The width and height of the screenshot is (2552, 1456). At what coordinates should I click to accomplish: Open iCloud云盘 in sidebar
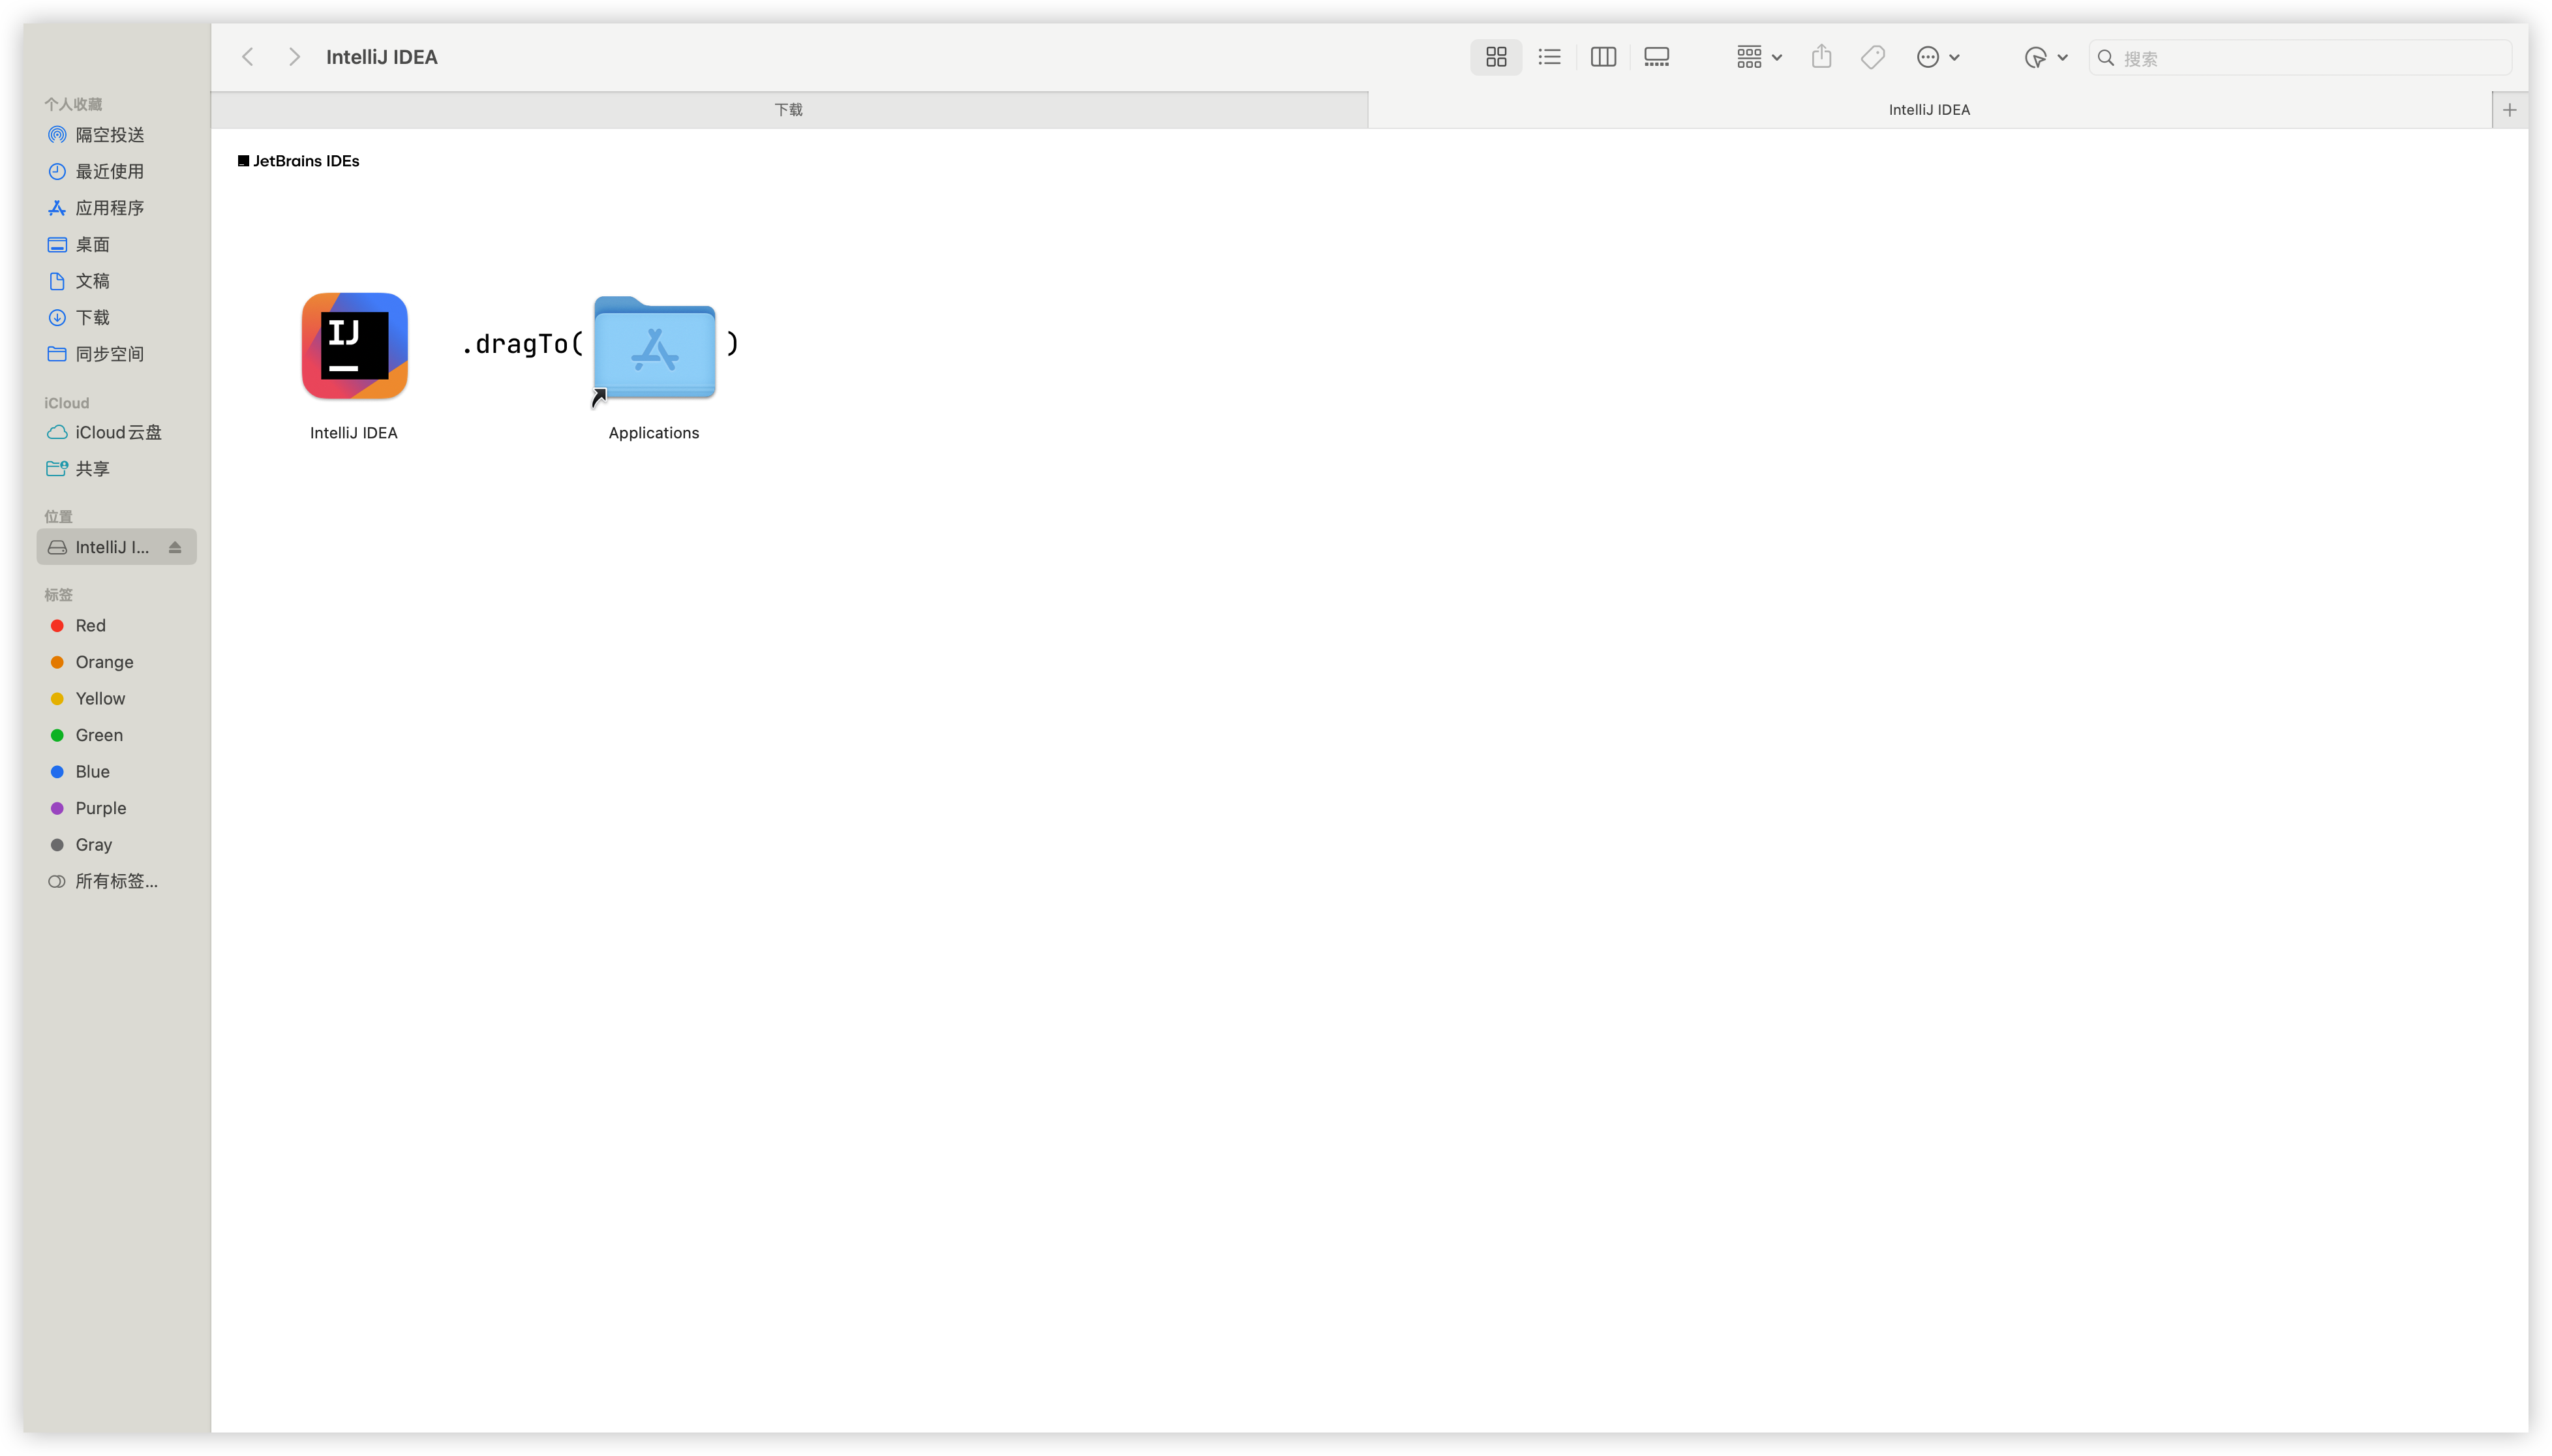point(118,432)
